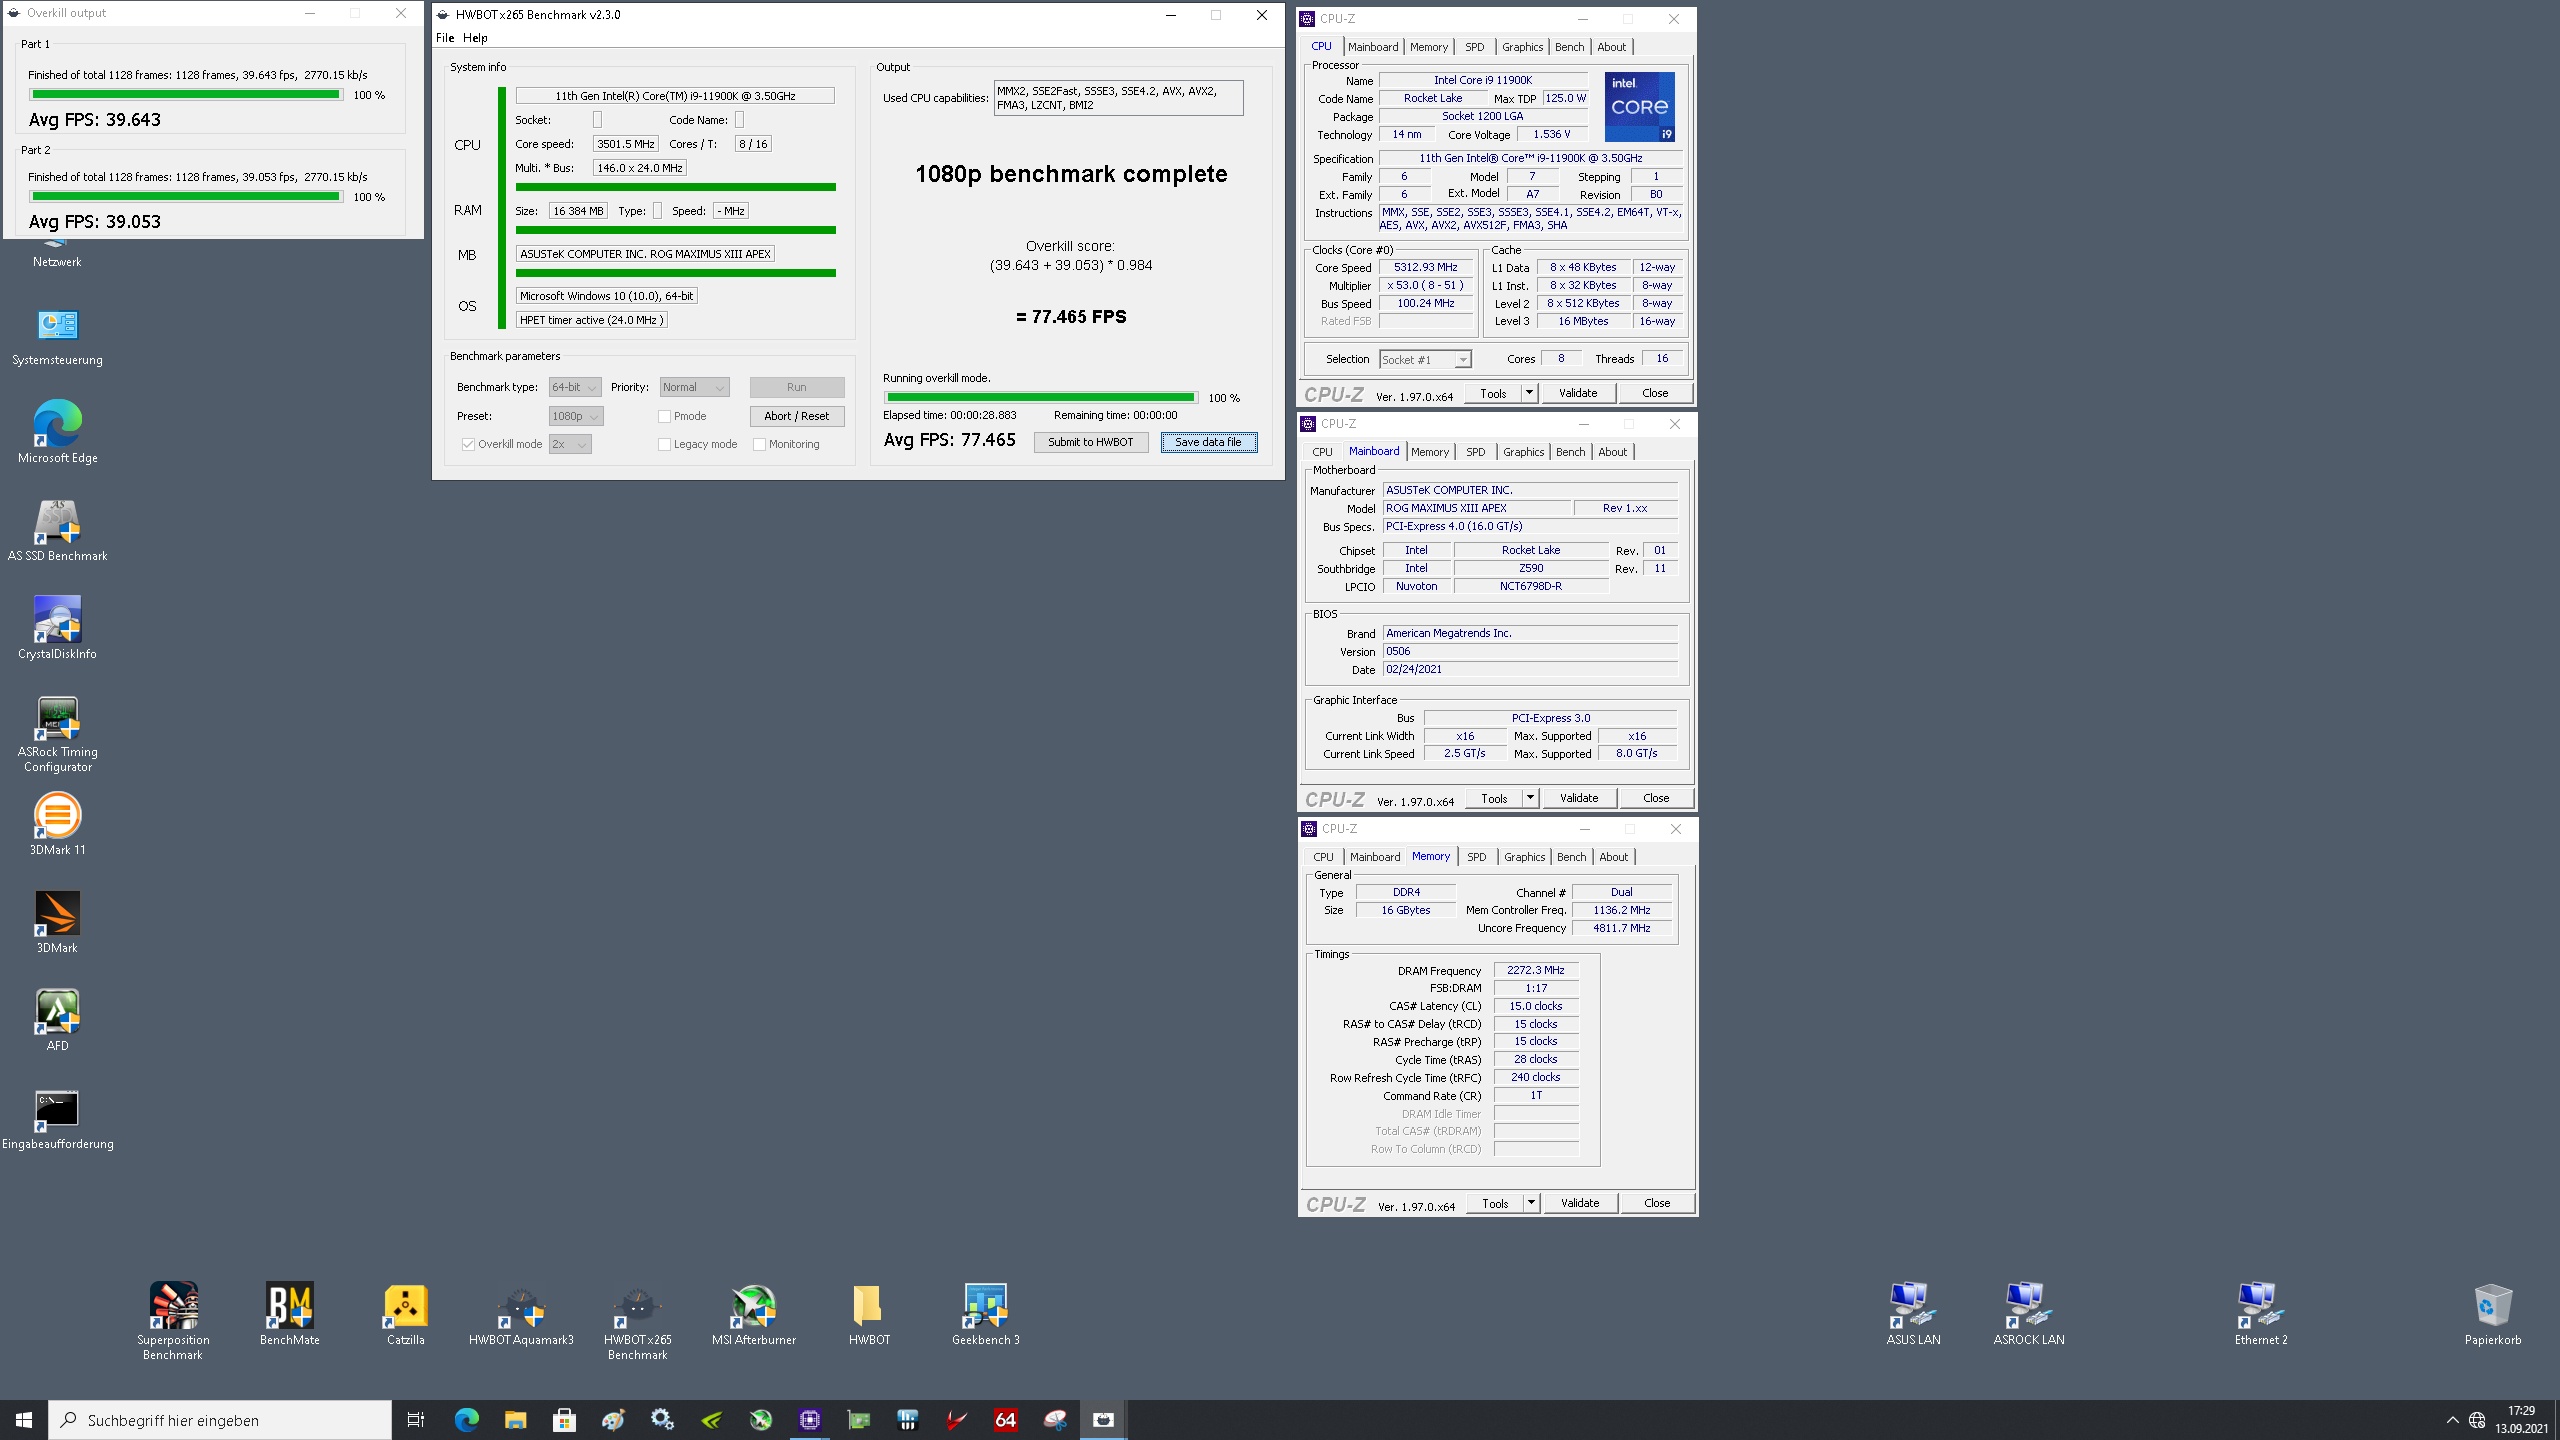This screenshot has width=2560, height=1440.
Task: Open MSI Afterburner desktop icon
Action: click(x=753, y=1314)
